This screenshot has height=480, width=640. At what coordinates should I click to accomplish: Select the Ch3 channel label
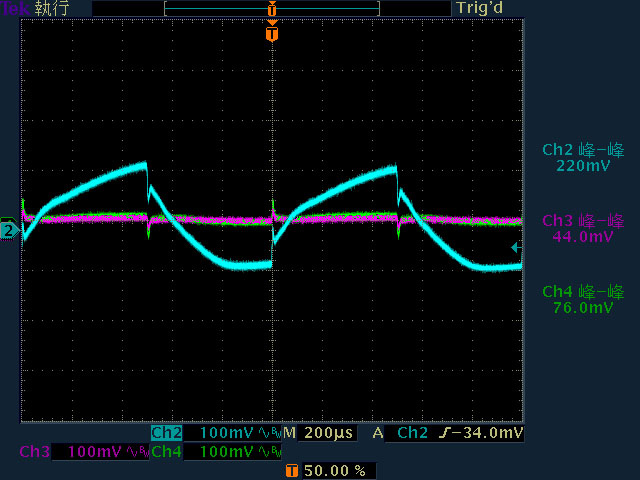35,452
